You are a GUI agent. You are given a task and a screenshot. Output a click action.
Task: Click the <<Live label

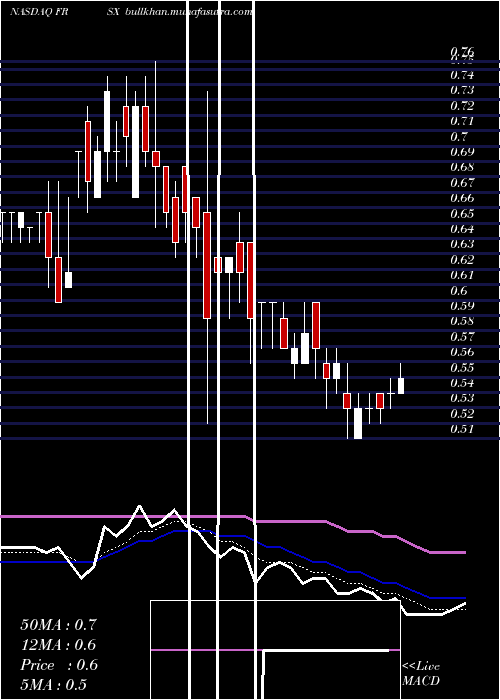coord(421,667)
